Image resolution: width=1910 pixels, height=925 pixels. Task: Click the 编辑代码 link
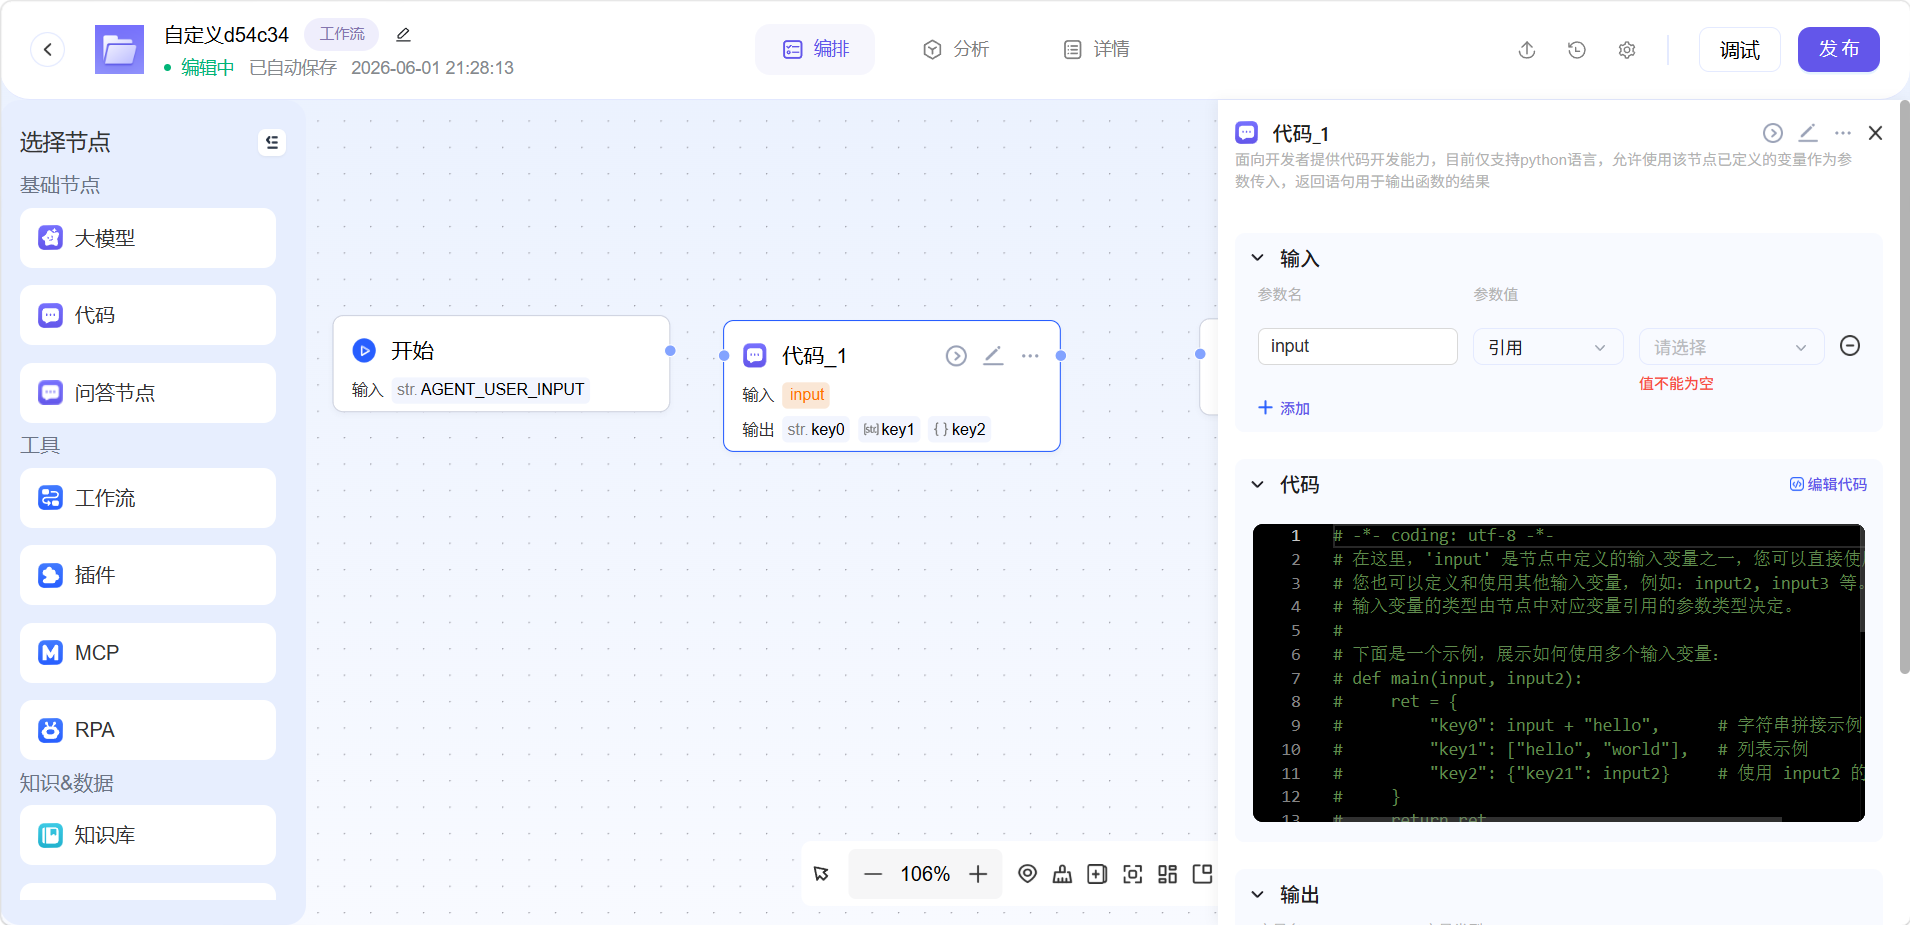(1828, 484)
